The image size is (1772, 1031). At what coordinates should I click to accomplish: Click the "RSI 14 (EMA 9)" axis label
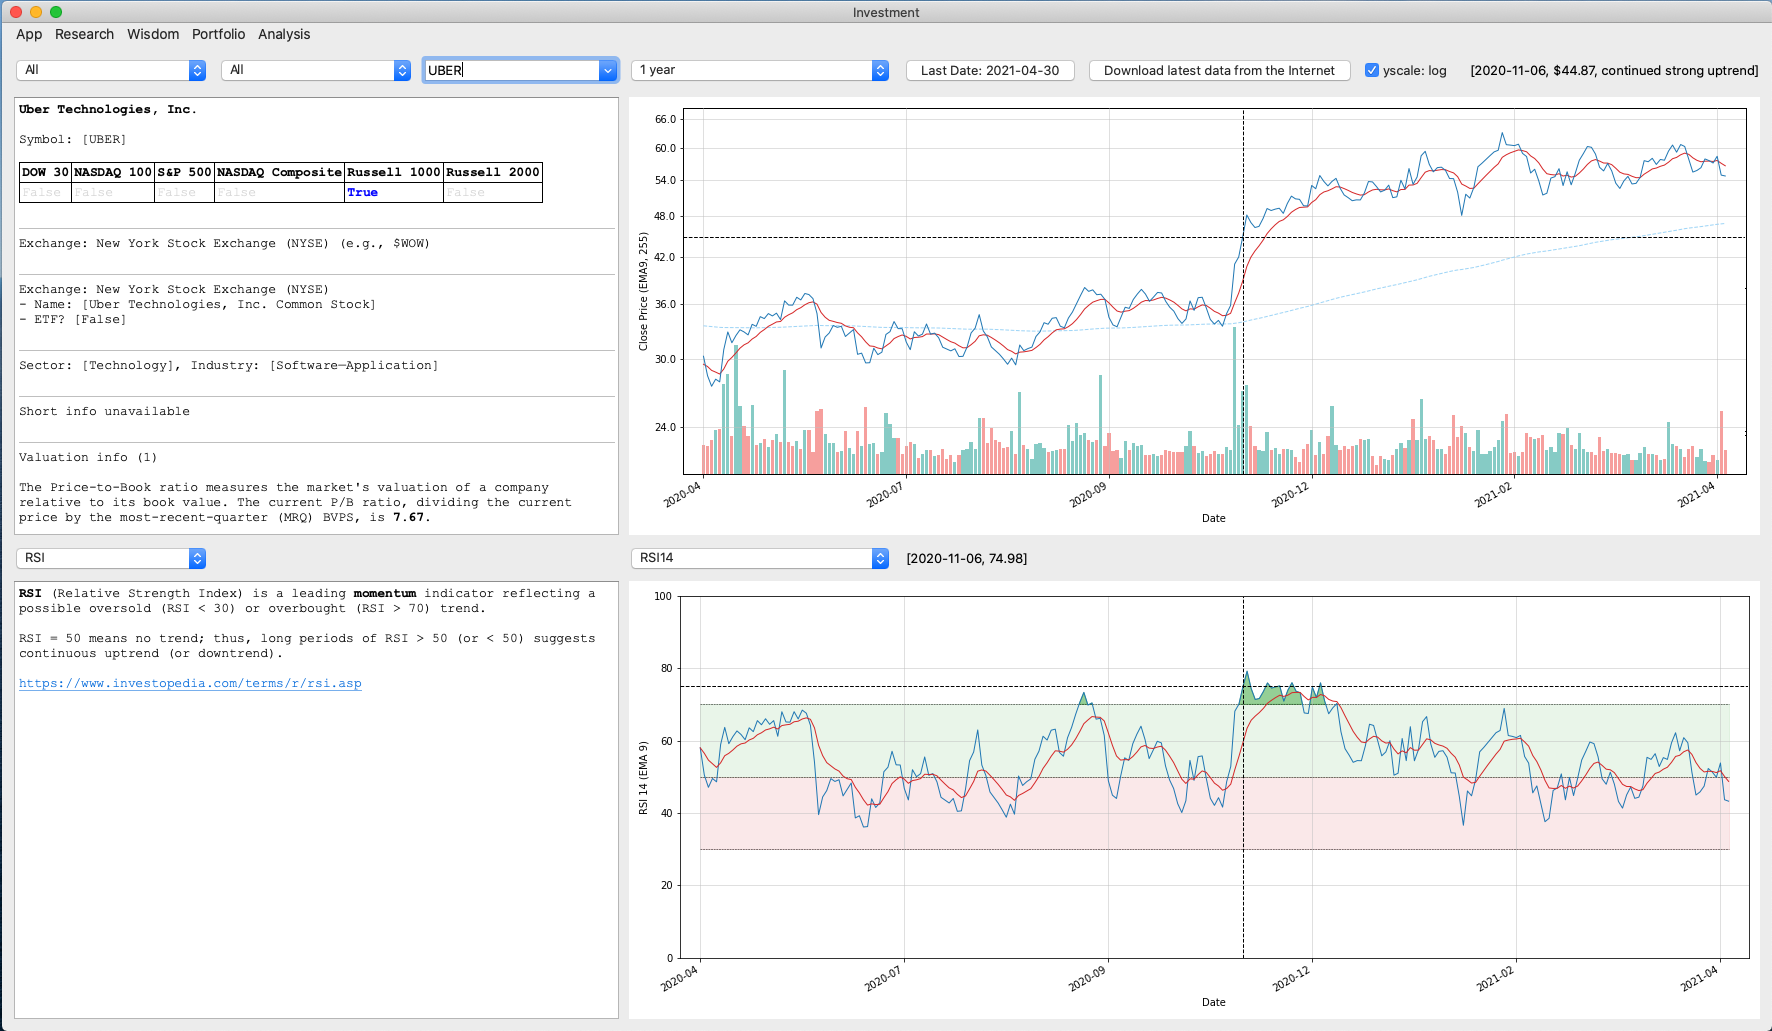point(644,777)
